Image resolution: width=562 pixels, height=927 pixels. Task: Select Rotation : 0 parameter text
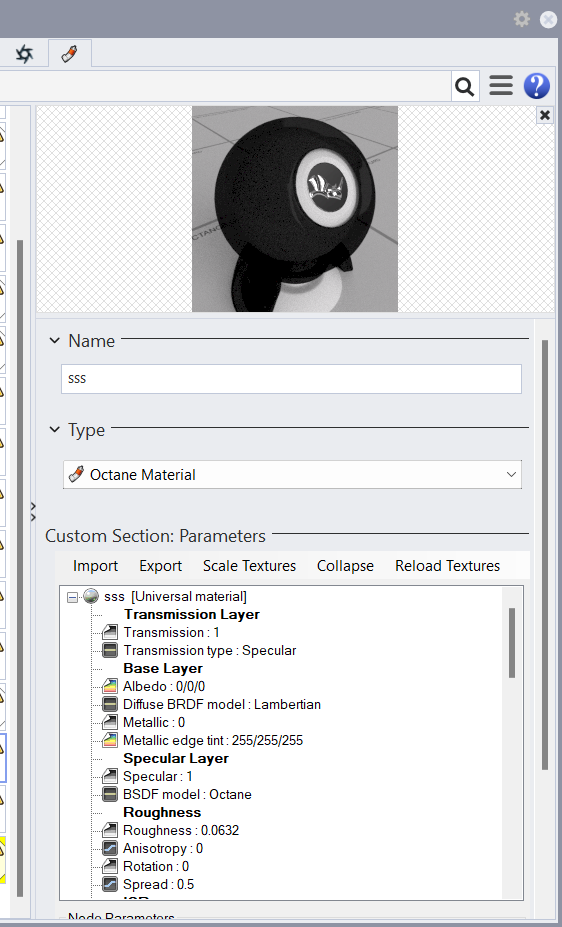[156, 867]
